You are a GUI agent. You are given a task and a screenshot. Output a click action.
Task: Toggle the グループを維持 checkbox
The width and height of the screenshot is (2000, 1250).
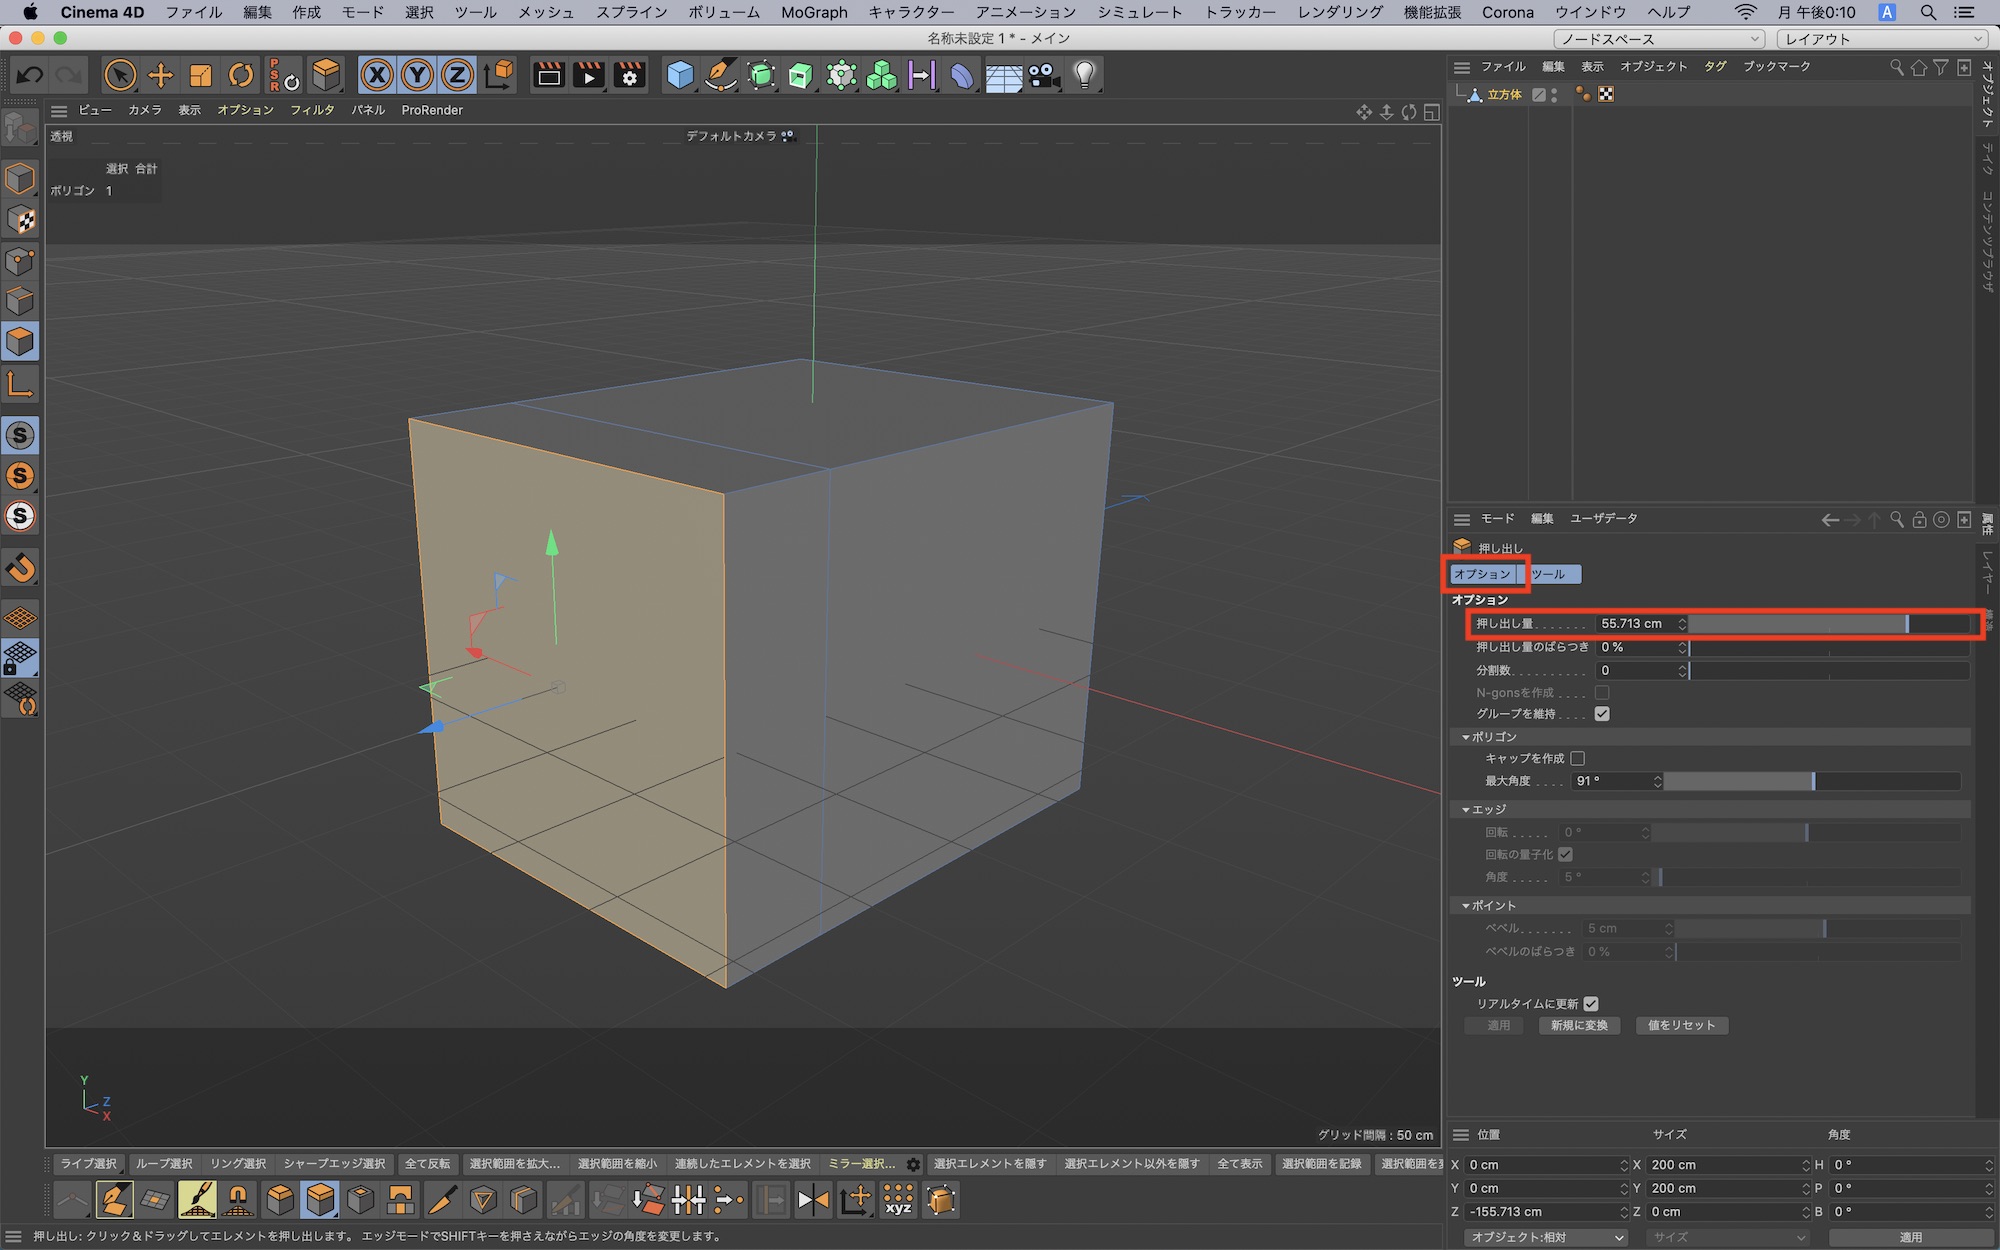pos(1602,714)
